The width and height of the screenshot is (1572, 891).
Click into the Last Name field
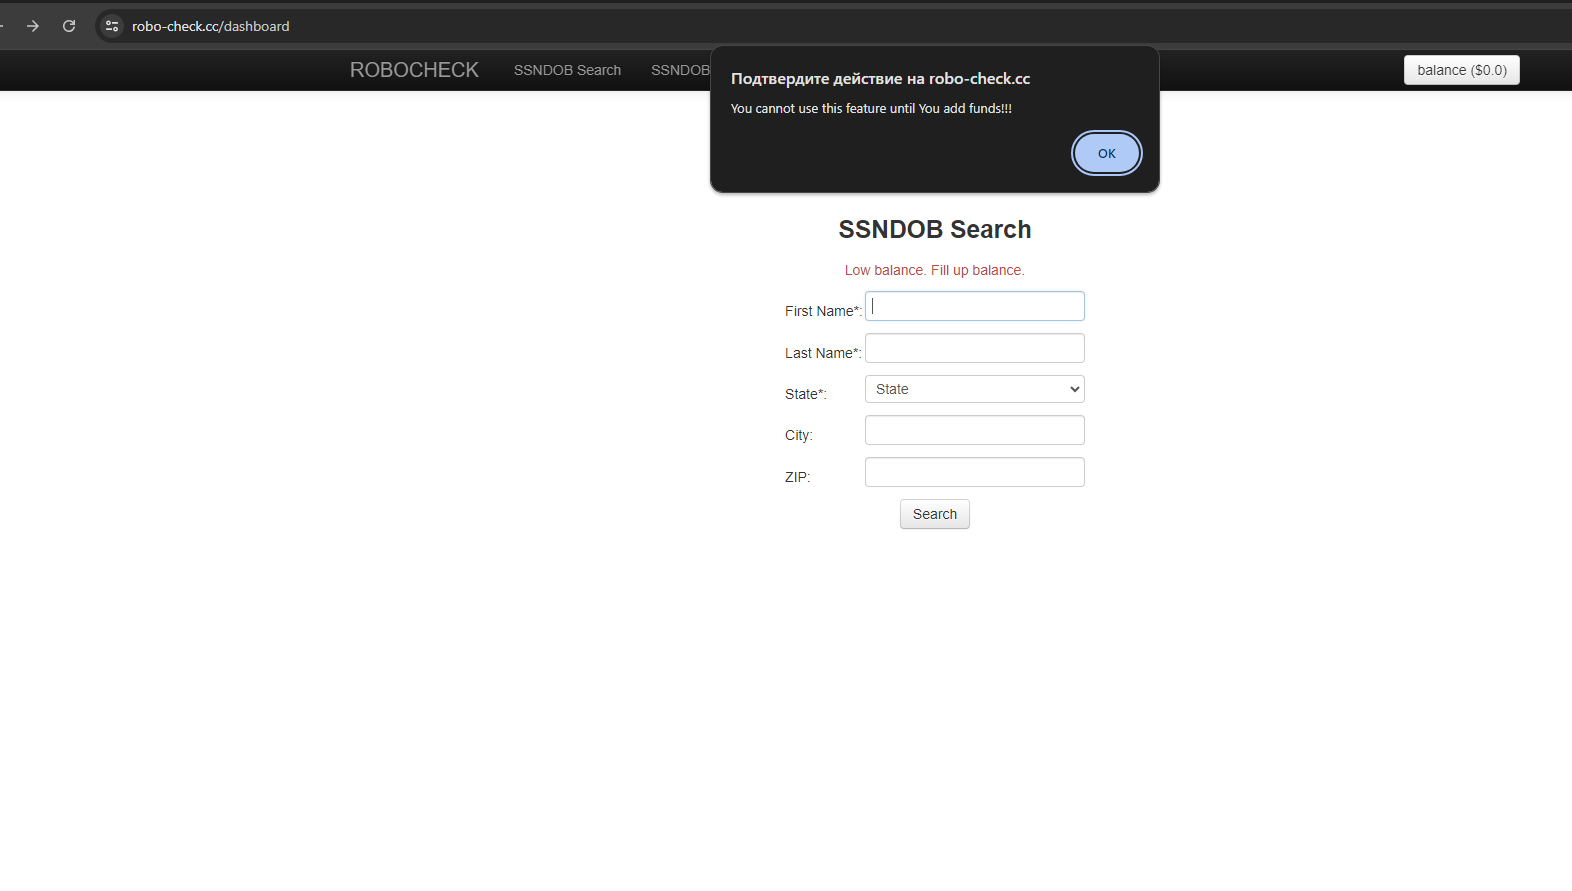tap(974, 348)
